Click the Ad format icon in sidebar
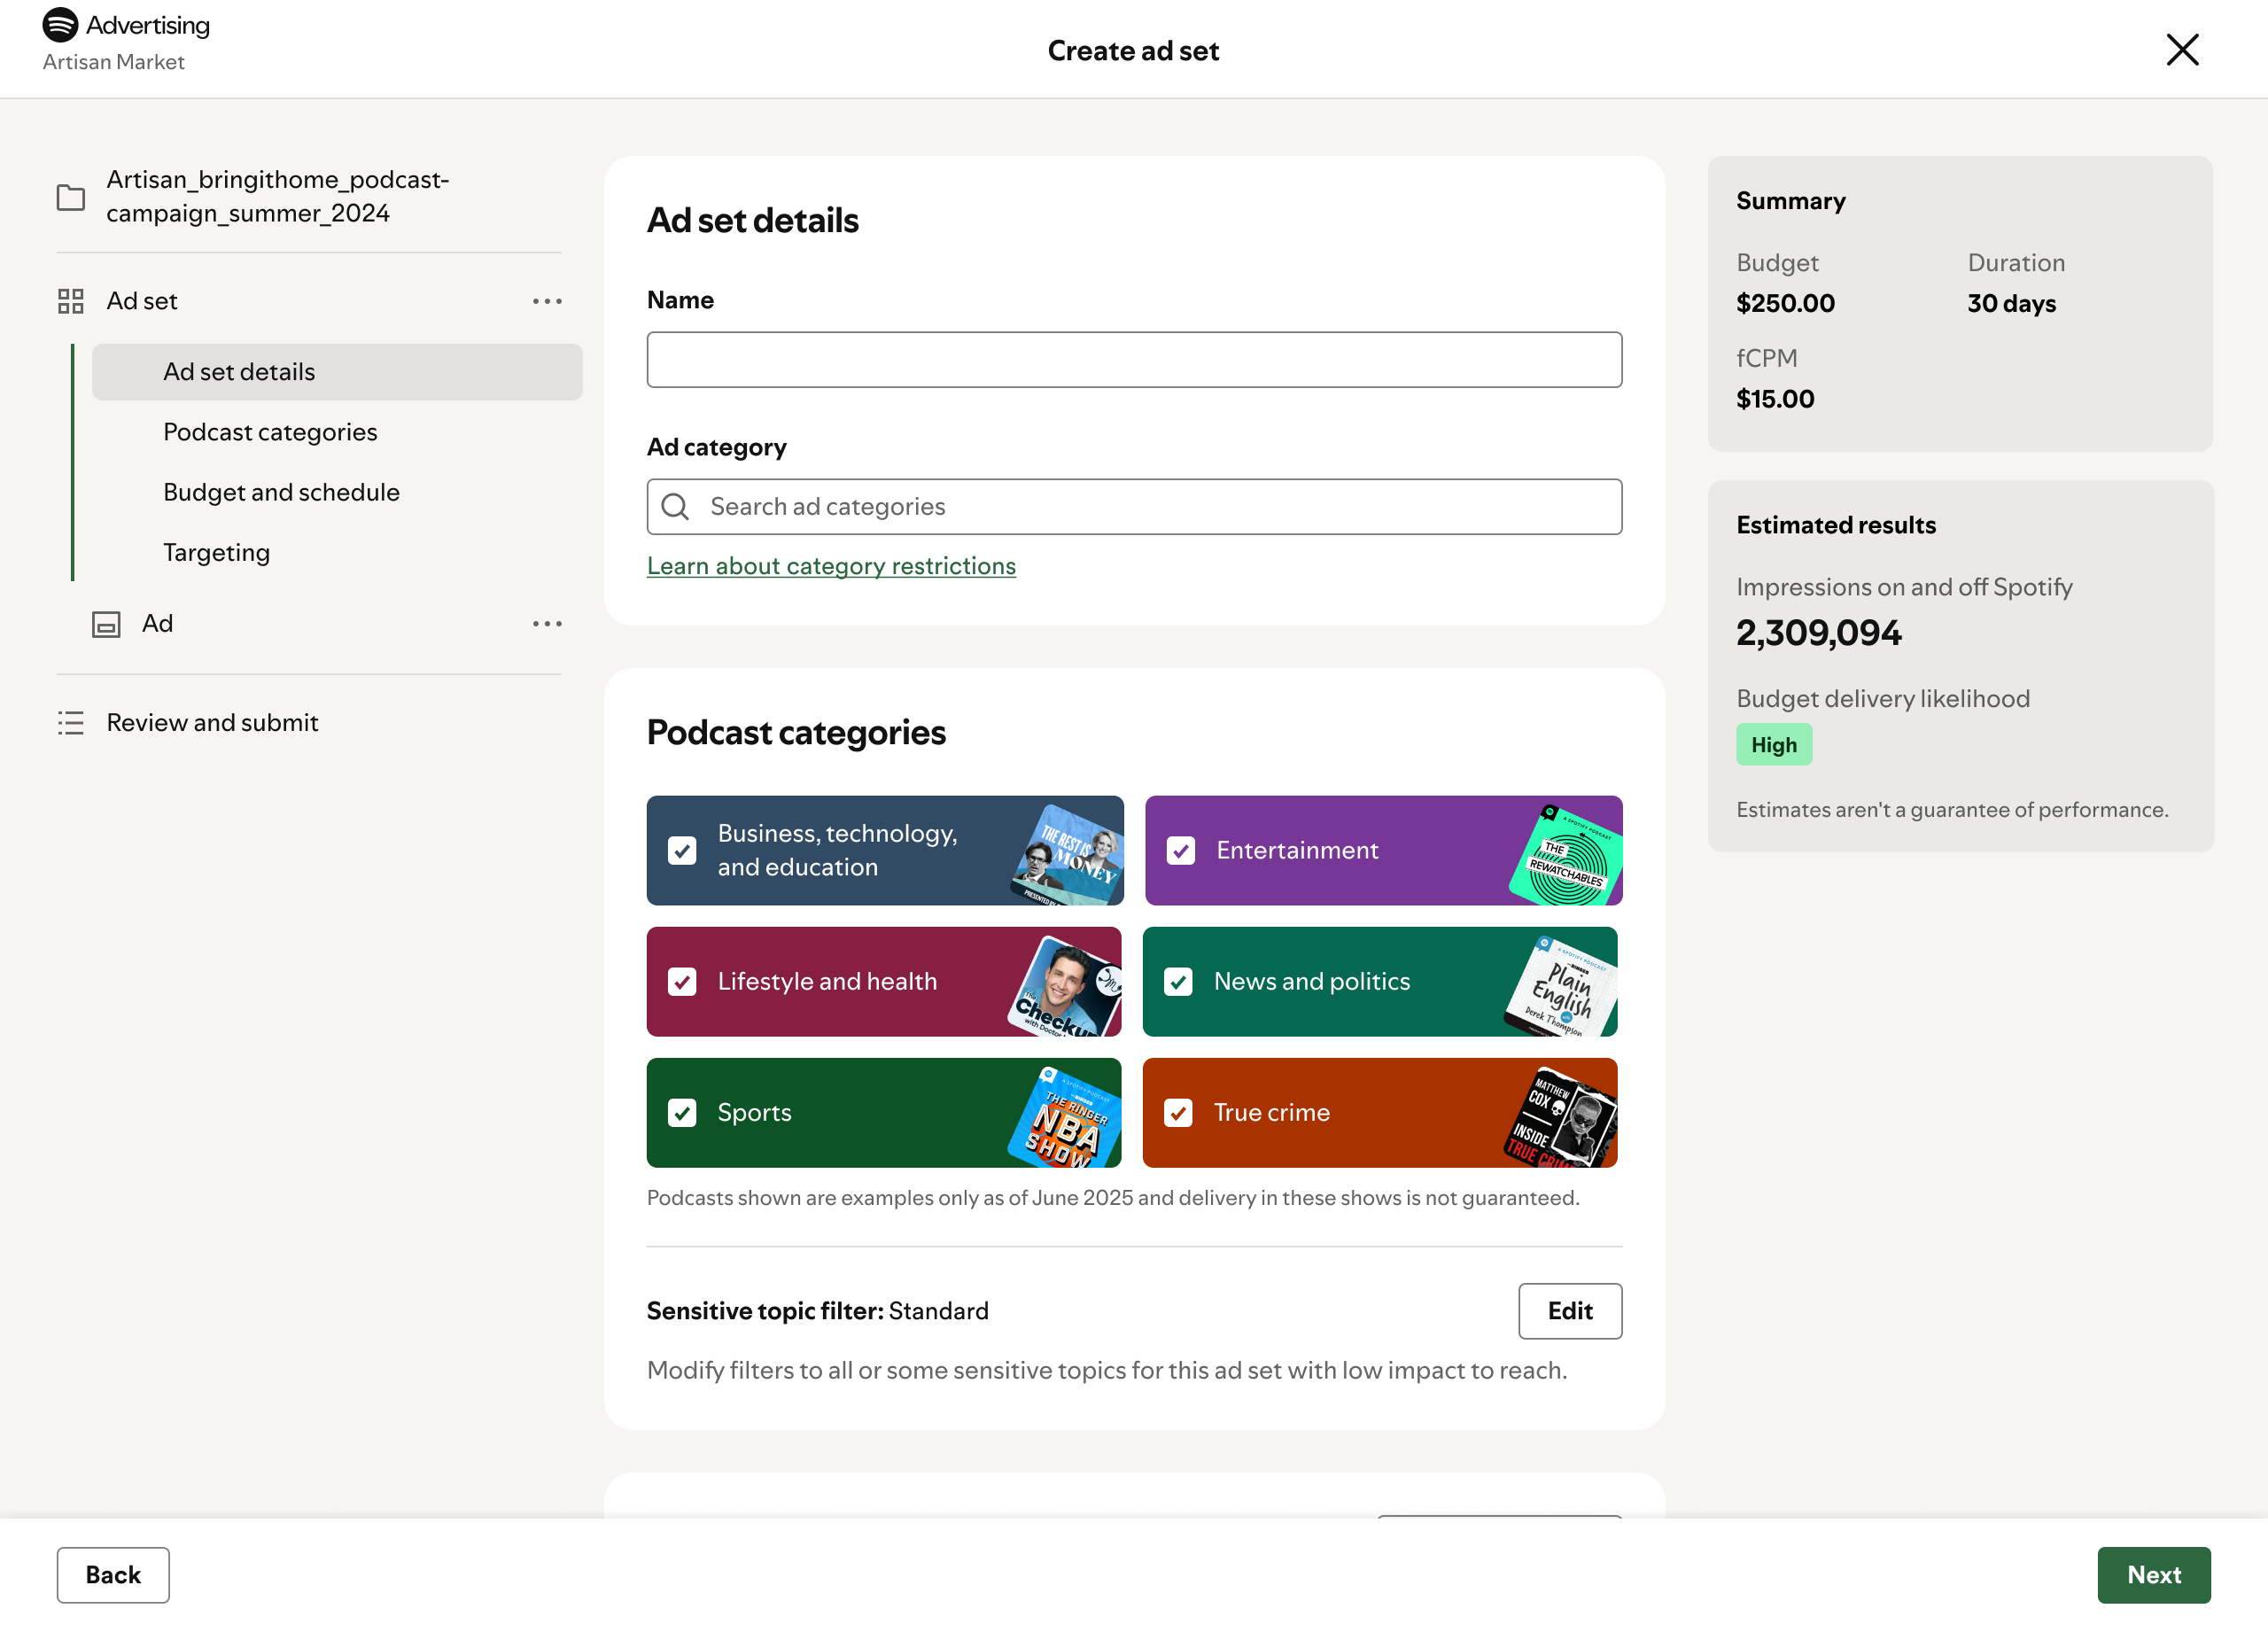 pyautogui.click(x=106, y=624)
